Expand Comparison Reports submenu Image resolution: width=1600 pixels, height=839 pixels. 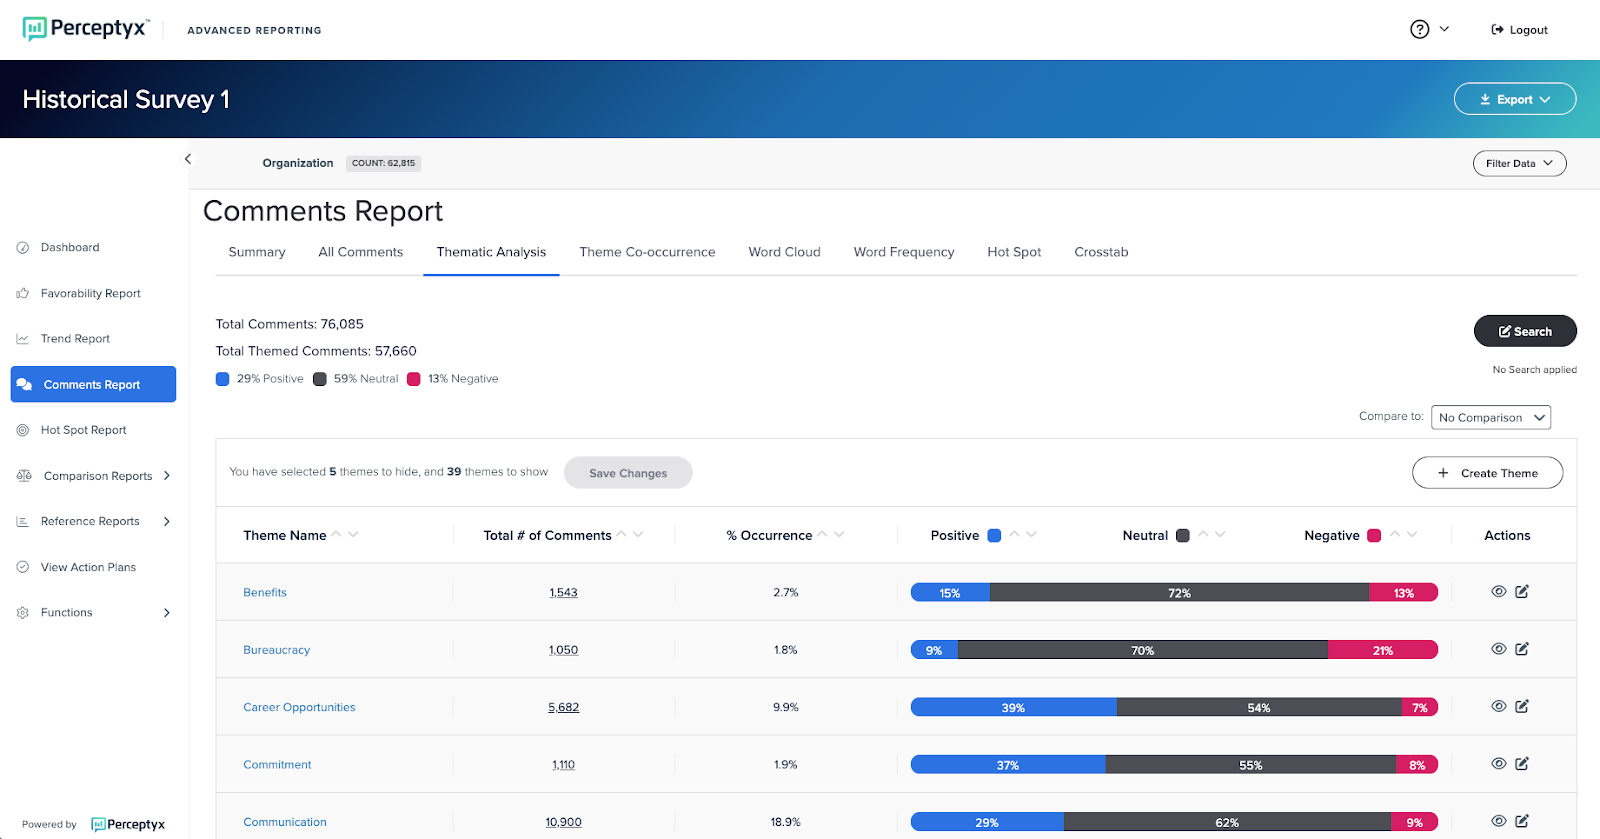(167, 476)
